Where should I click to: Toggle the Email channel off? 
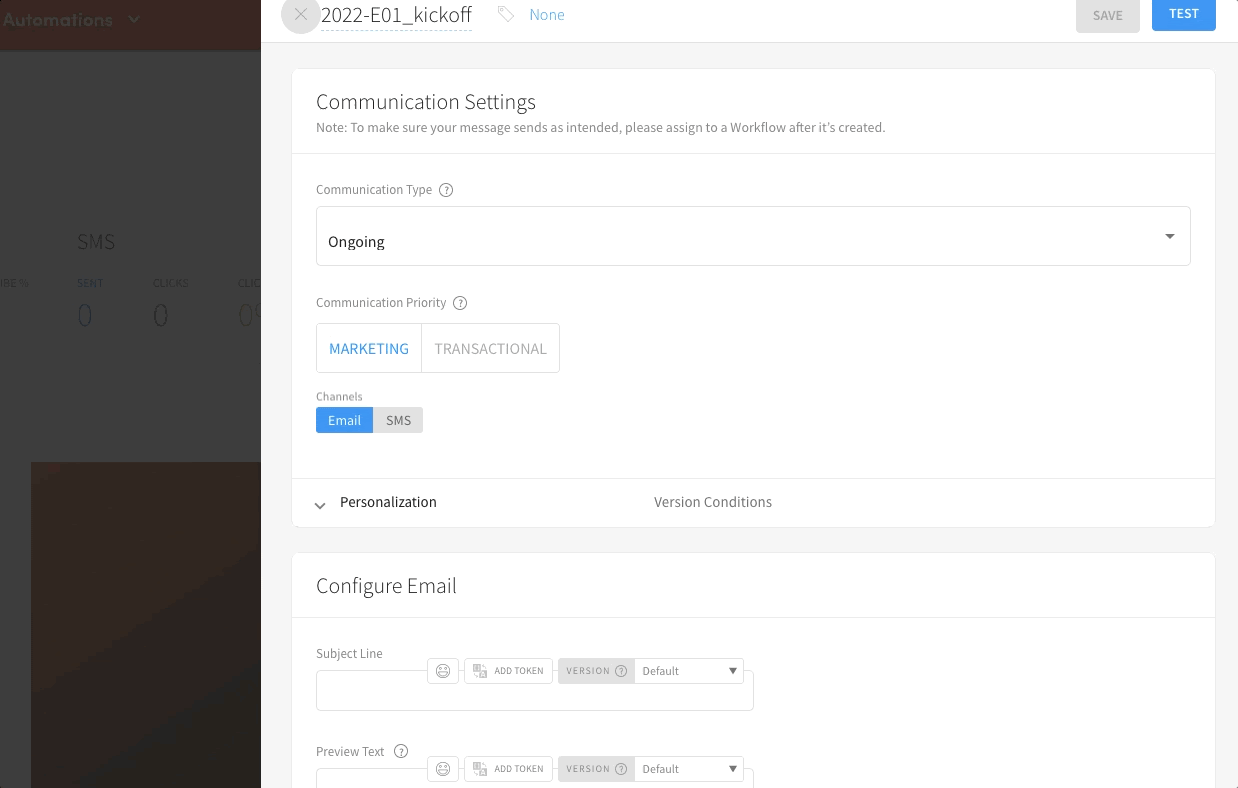click(x=344, y=420)
